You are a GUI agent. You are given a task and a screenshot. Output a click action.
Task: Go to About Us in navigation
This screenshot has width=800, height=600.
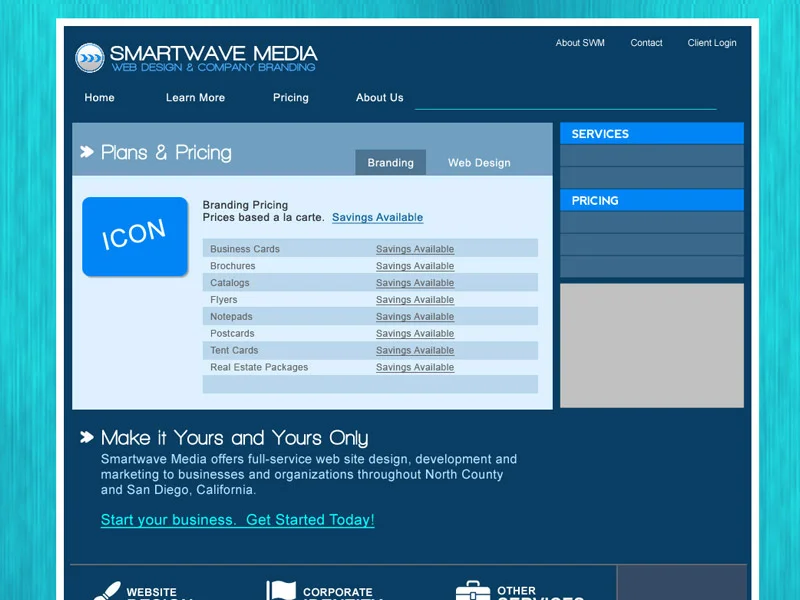(380, 97)
